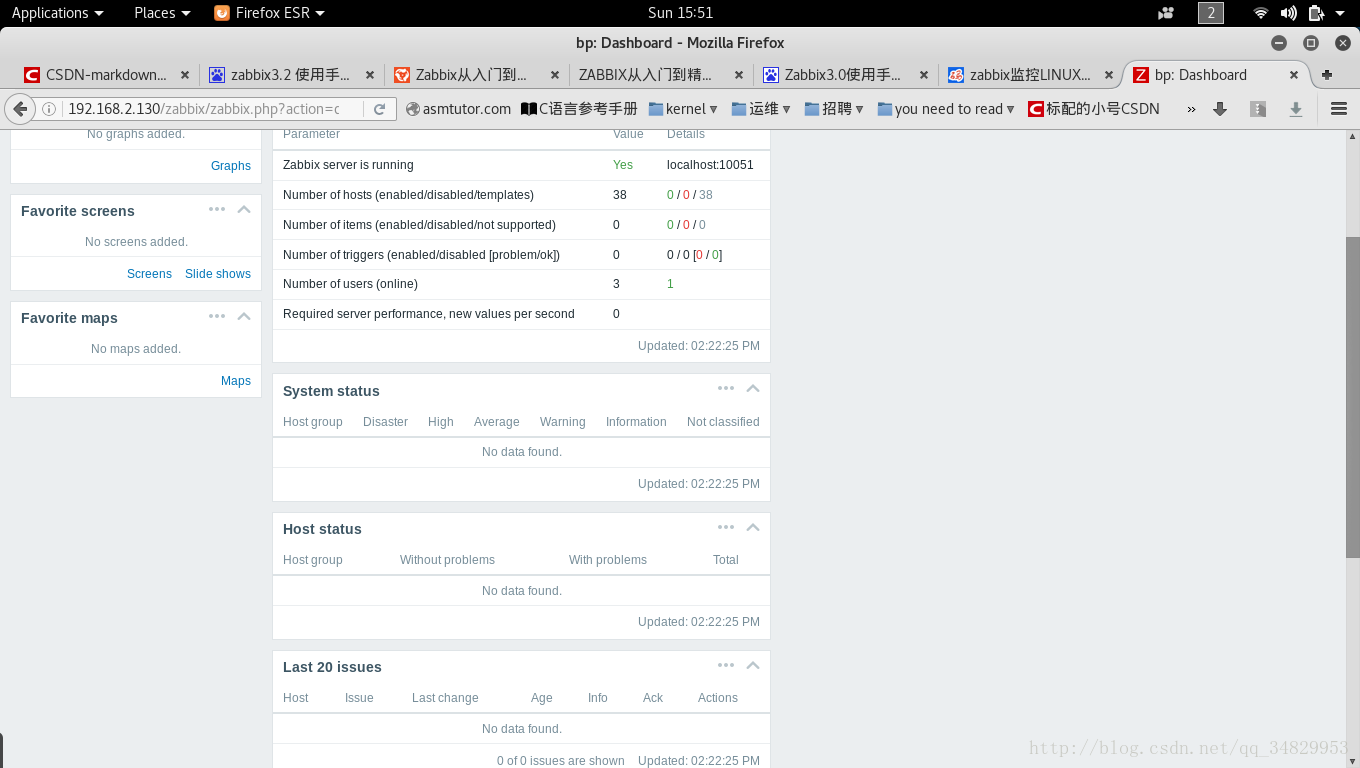The height and width of the screenshot is (768, 1360).
Task: Open System status widget options dots
Action: (726, 388)
